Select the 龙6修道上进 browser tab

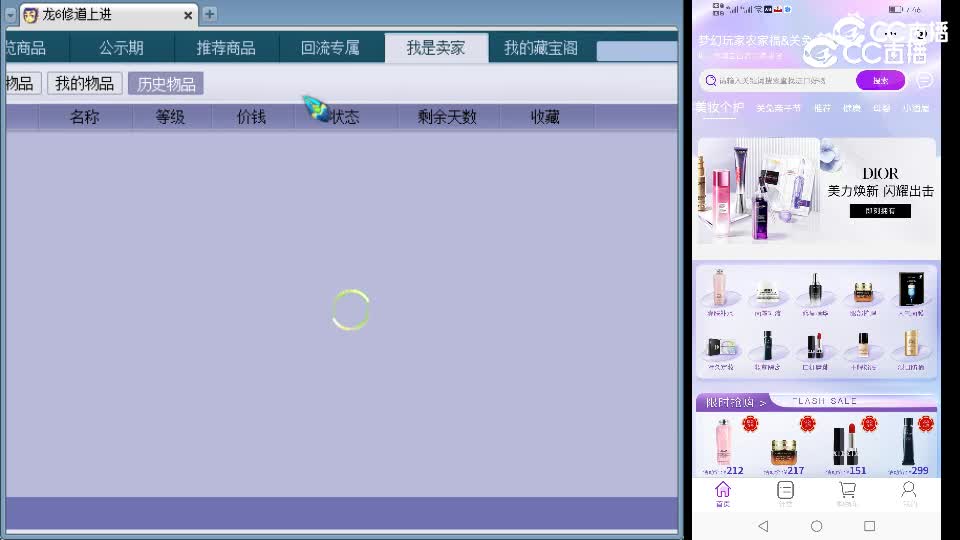[x=108, y=15]
